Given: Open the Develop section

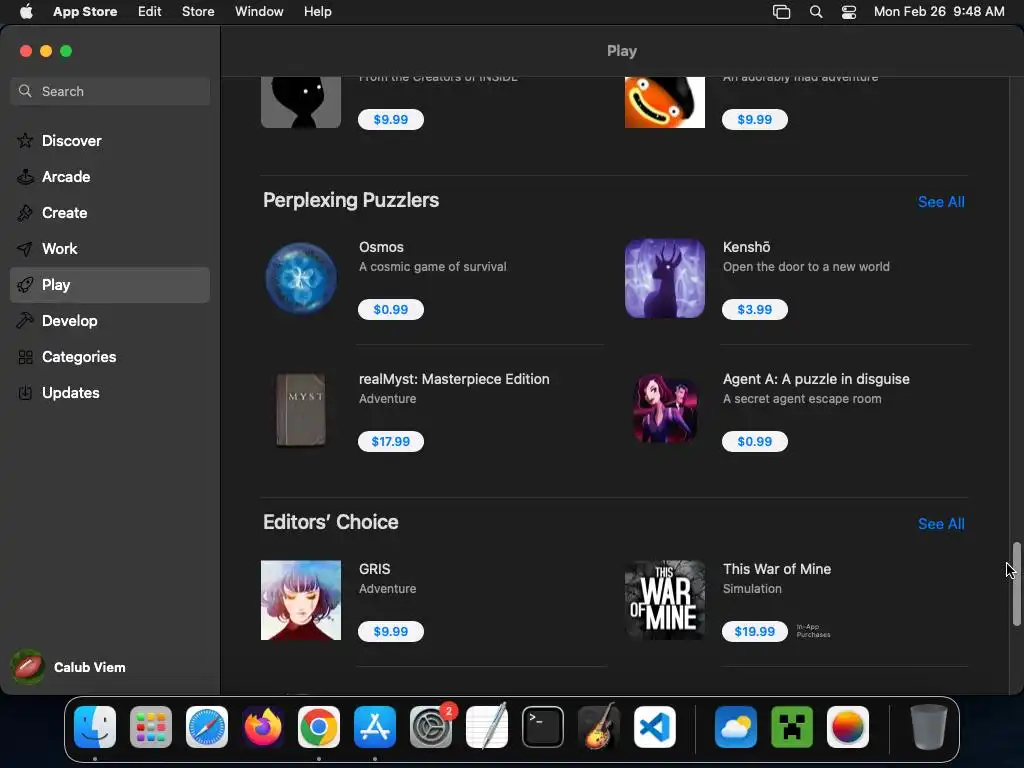Looking at the screenshot, I should pos(110,321).
